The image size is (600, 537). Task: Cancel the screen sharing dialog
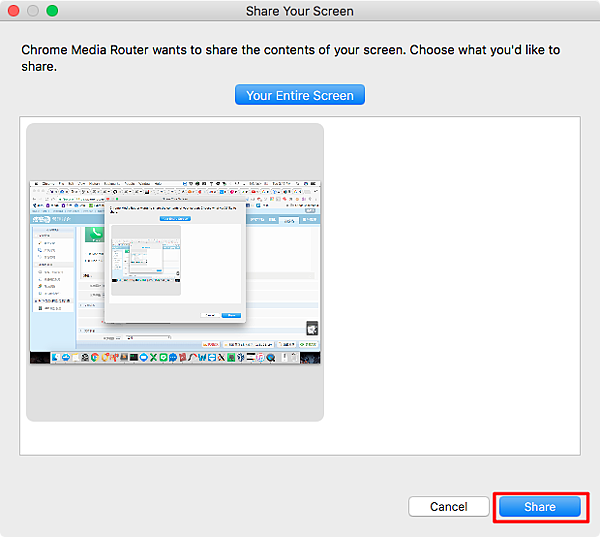coord(448,507)
